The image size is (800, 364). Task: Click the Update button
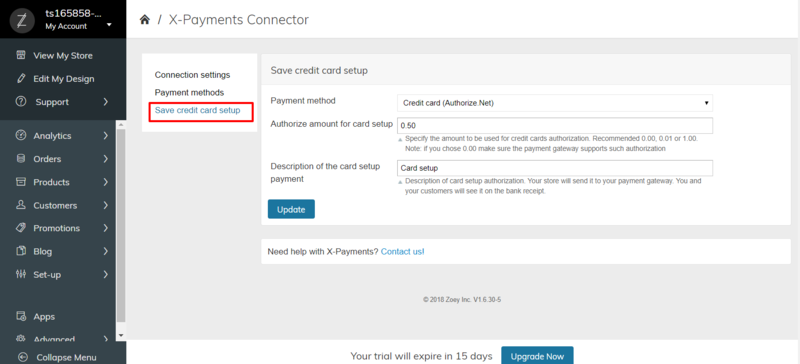point(291,209)
